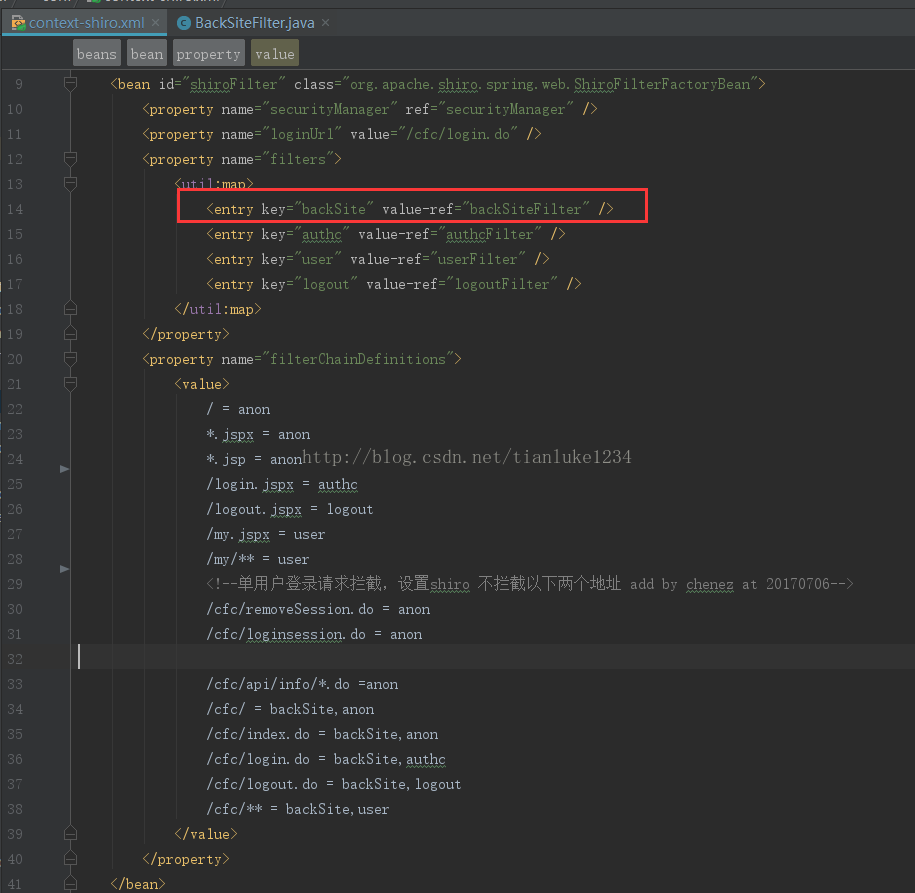Close the BackSiteFilter.java tab
Screen dimensions: 915x893
coord(326,23)
